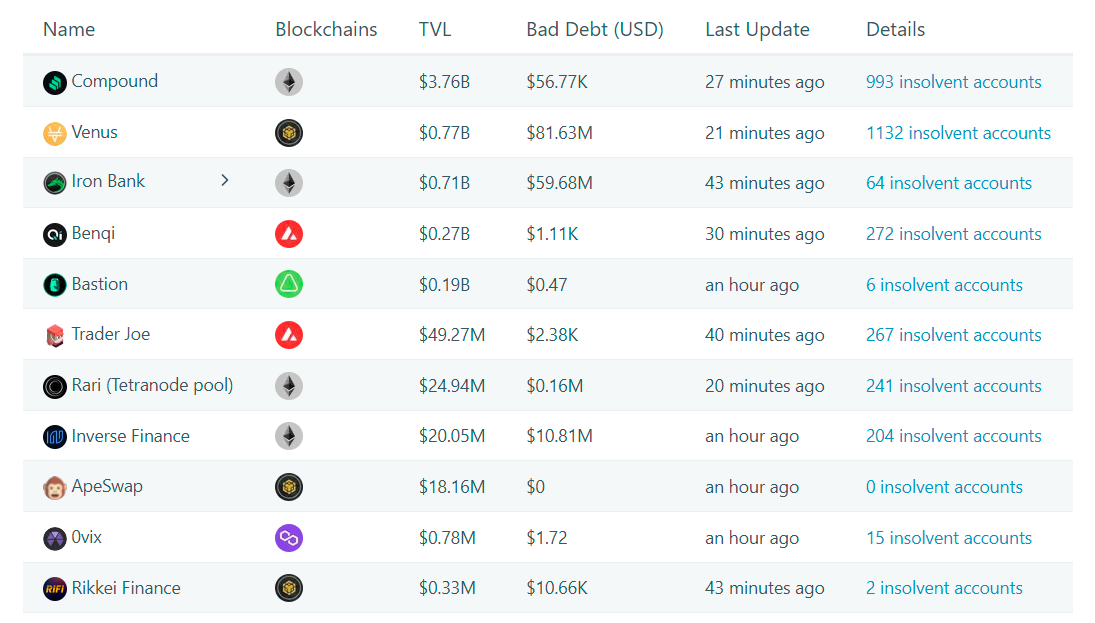Image resolution: width=1095 pixels, height=623 pixels.
Task: Sort by the Last Update column header
Action: [757, 29]
